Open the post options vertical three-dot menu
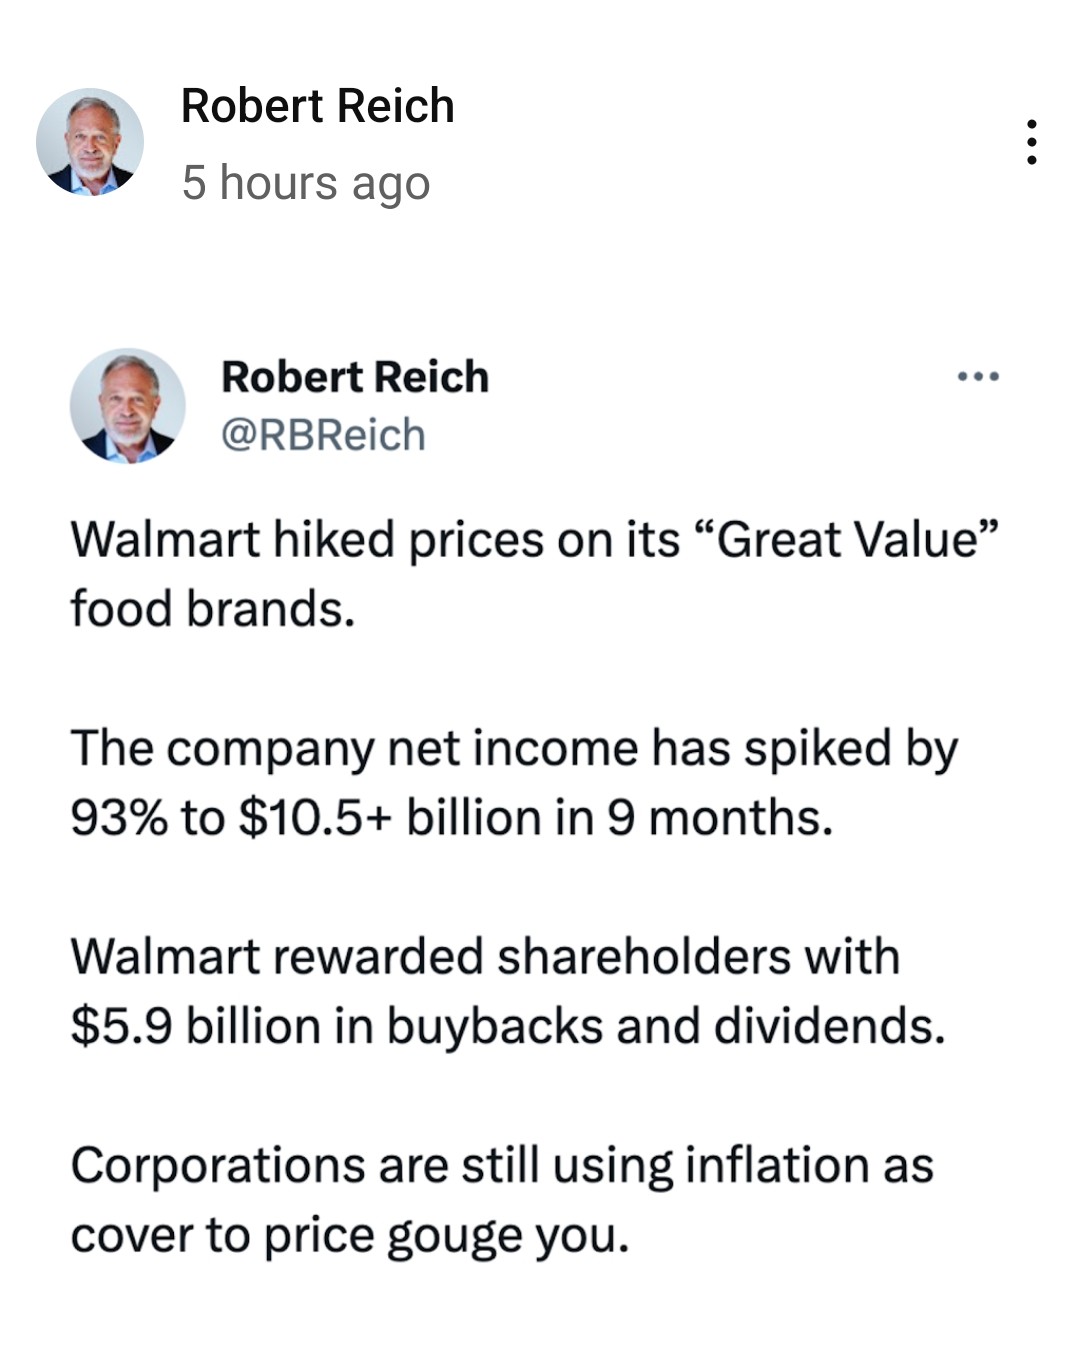The width and height of the screenshot is (1080, 1365). pos(1031,142)
